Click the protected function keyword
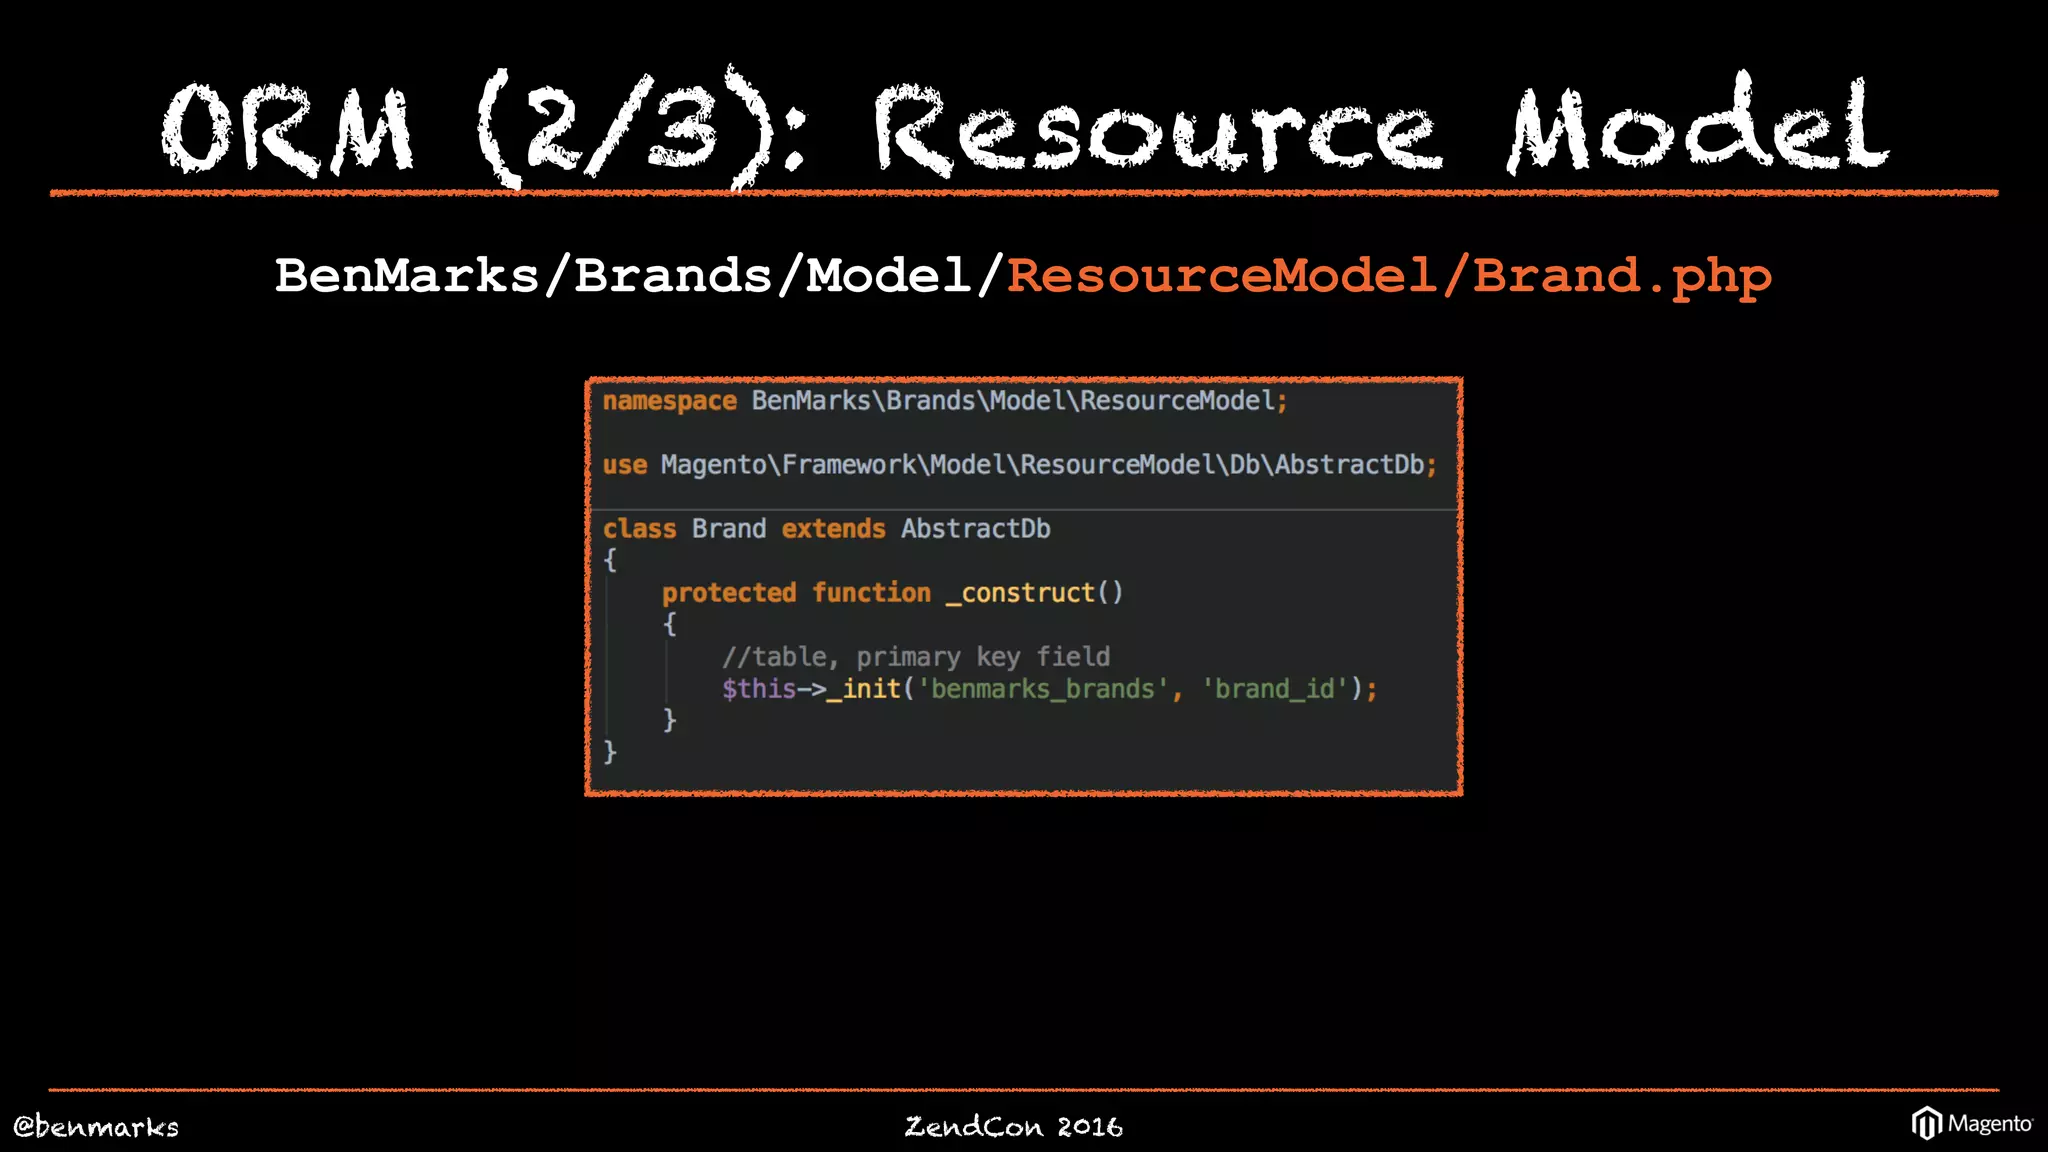Screen dimensions: 2048x1152 tap(796, 593)
